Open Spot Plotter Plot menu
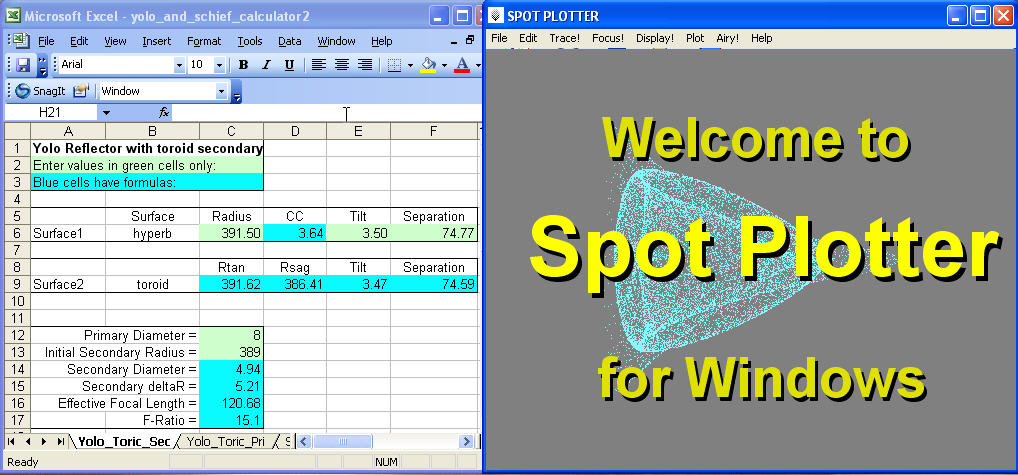The height and width of the screenshot is (475, 1018). (695, 38)
